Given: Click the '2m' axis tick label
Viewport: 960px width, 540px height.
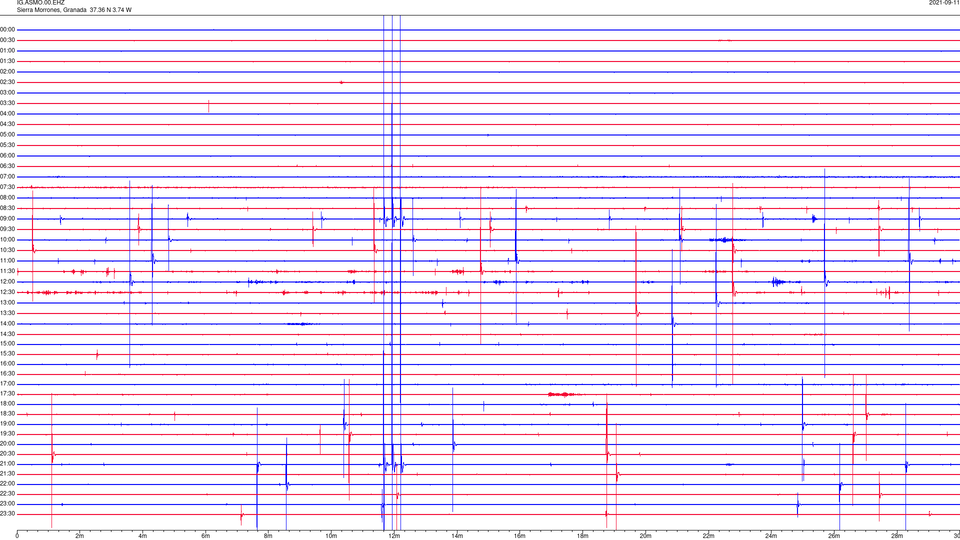Looking at the screenshot, I should pos(80,536).
